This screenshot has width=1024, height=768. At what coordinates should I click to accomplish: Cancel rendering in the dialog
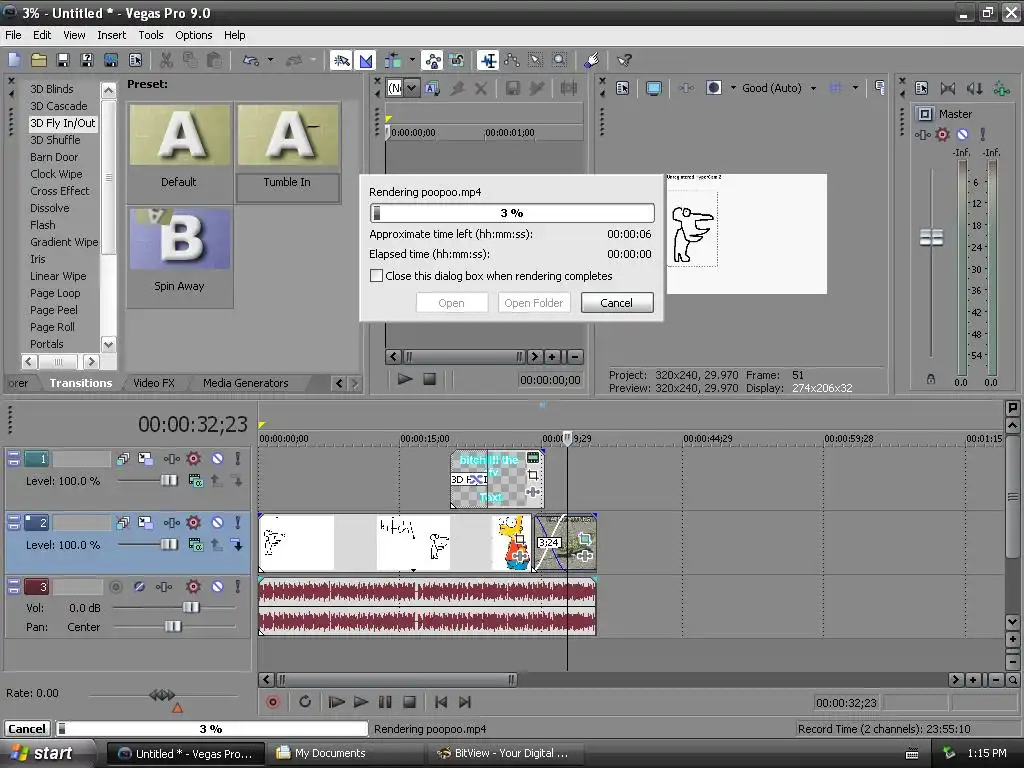coord(616,302)
